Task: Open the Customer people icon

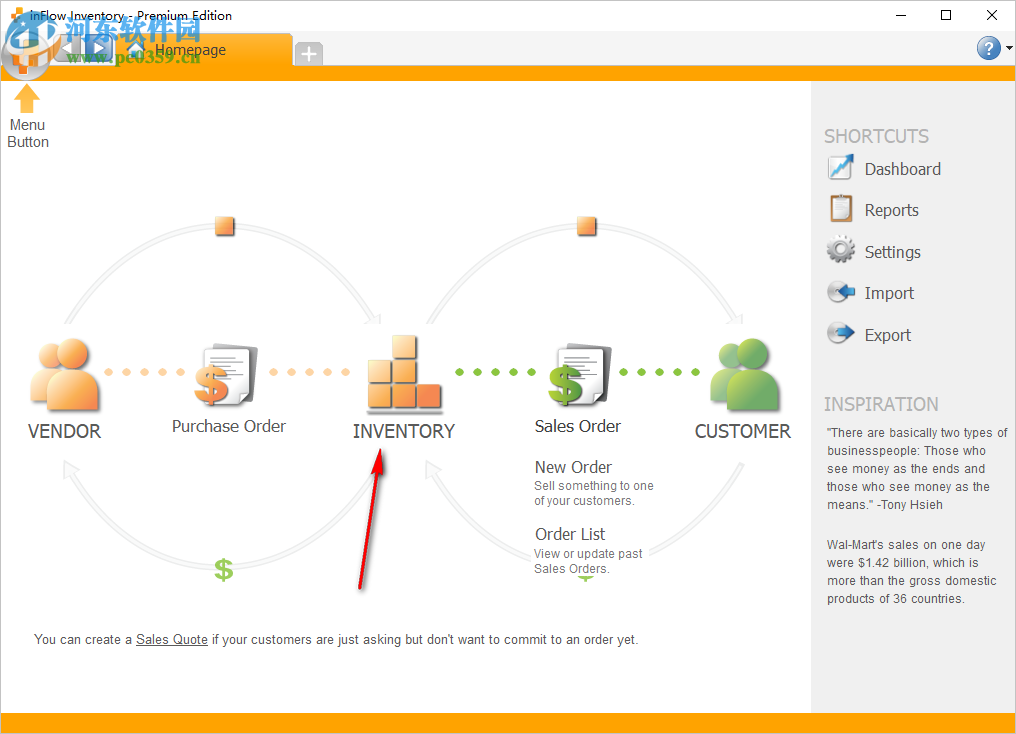Action: 745,374
